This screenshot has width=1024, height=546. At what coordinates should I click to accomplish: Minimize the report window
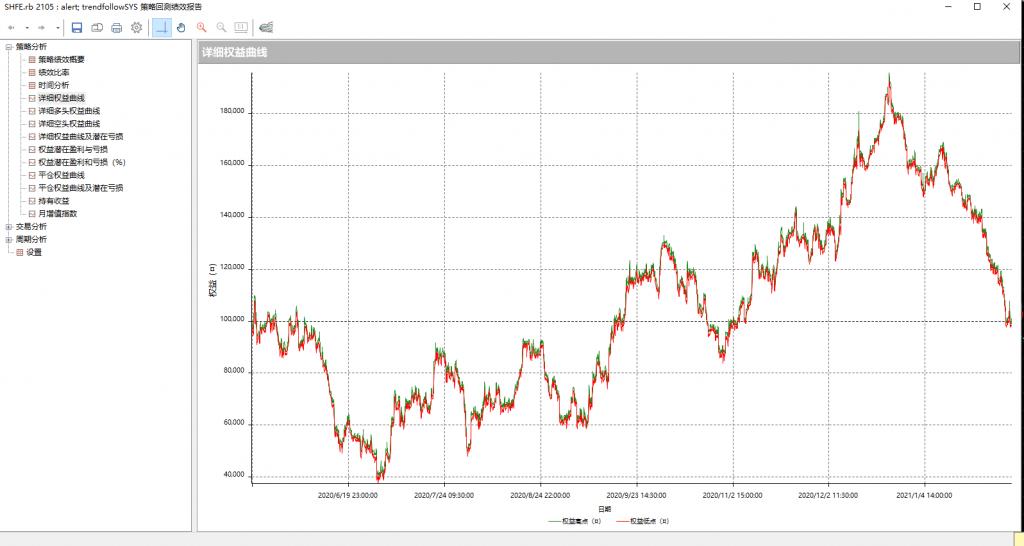pos(948,7)
